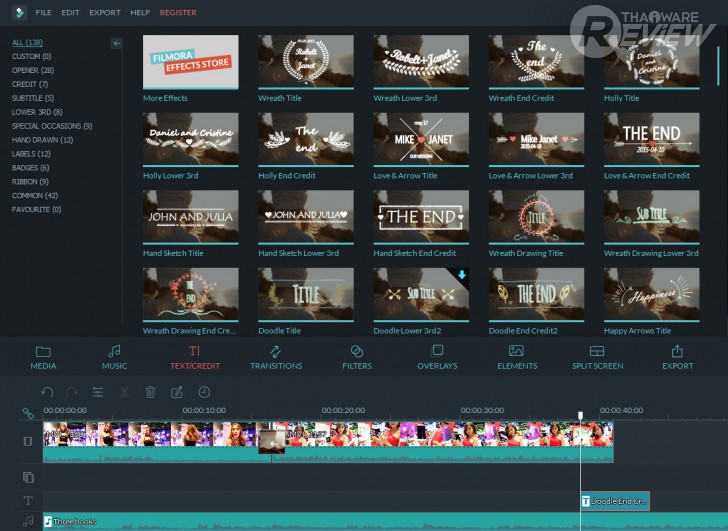Select the Holly End Credit thumbnail
Viewport: 728px width, 531px height.
[306, 139]
